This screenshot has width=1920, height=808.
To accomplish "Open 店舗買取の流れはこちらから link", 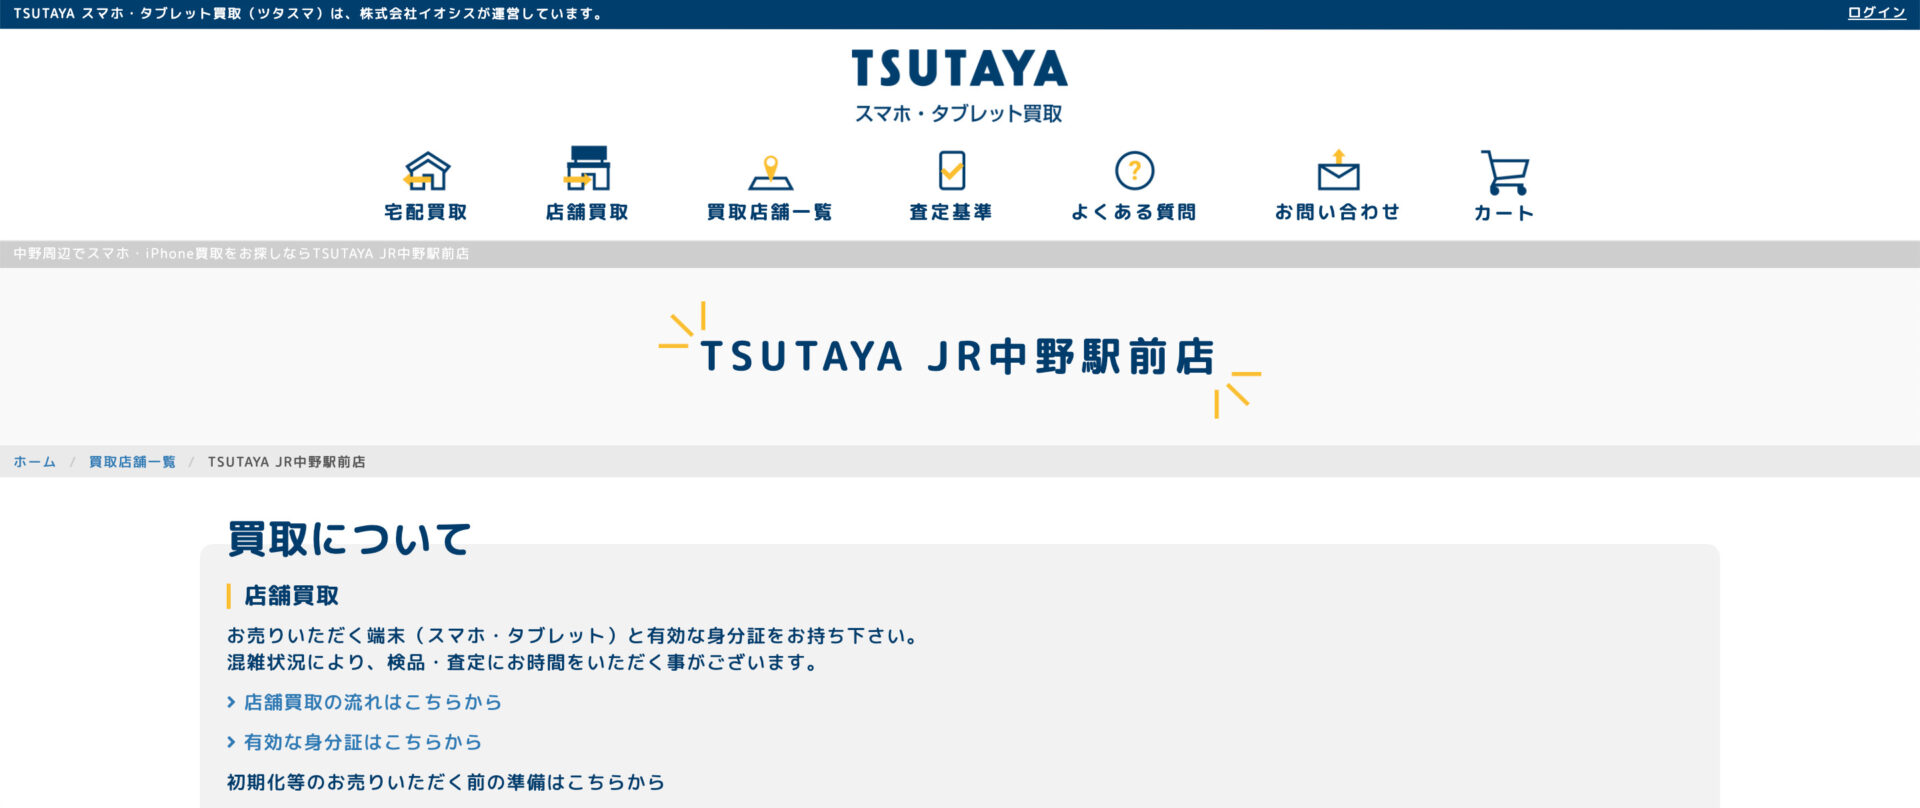I will tap(373, 702).
